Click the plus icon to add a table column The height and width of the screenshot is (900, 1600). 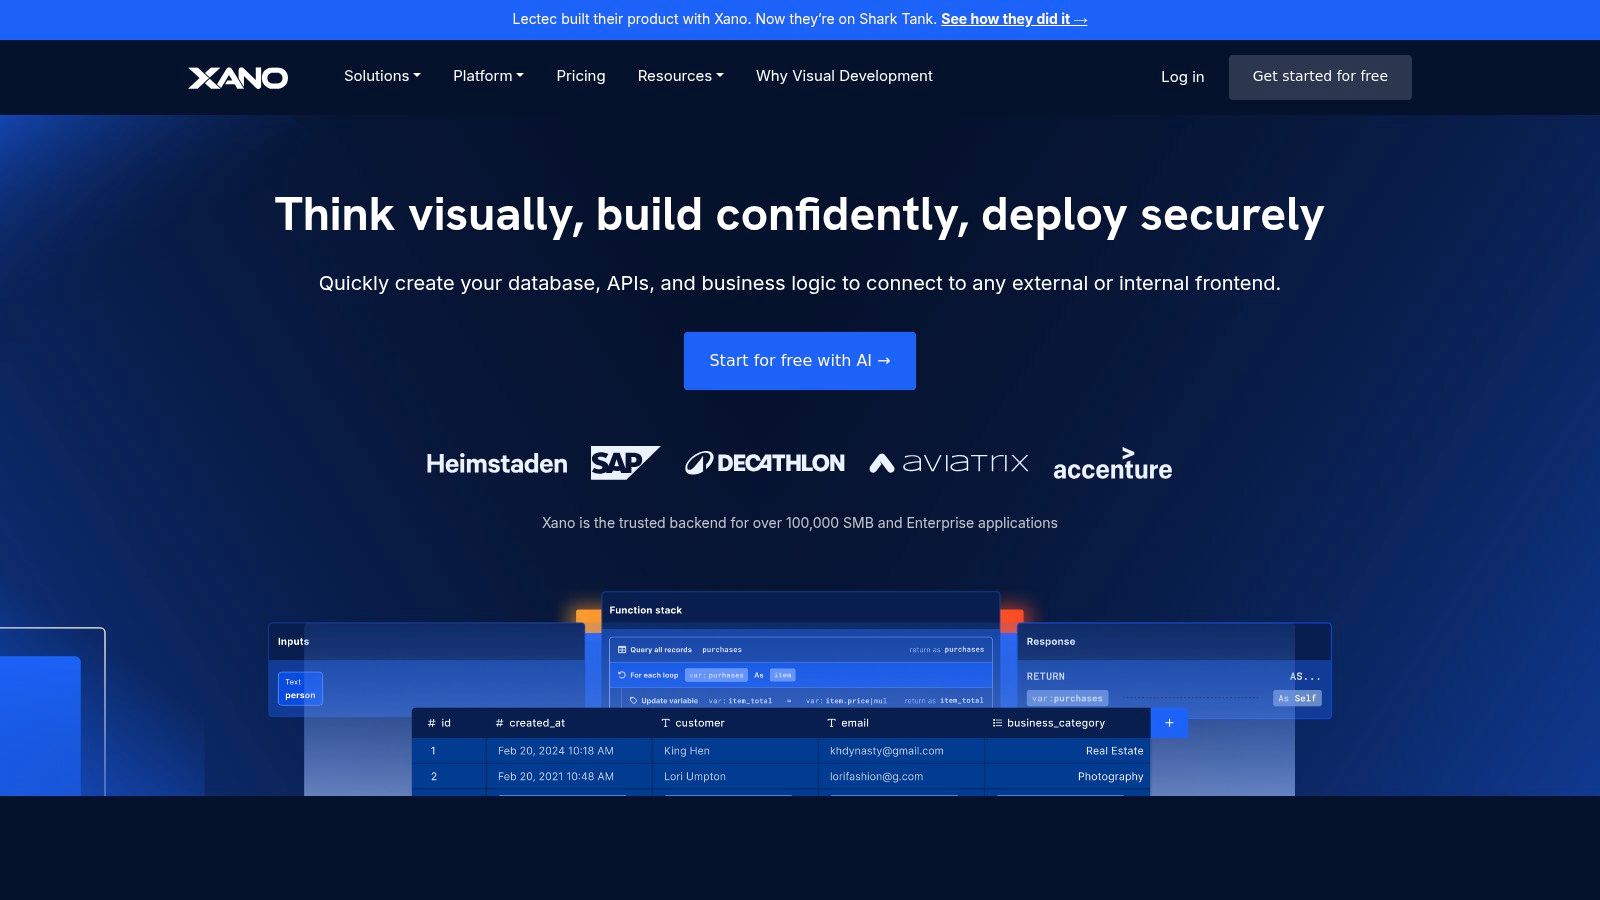[x=1169, y=723]
